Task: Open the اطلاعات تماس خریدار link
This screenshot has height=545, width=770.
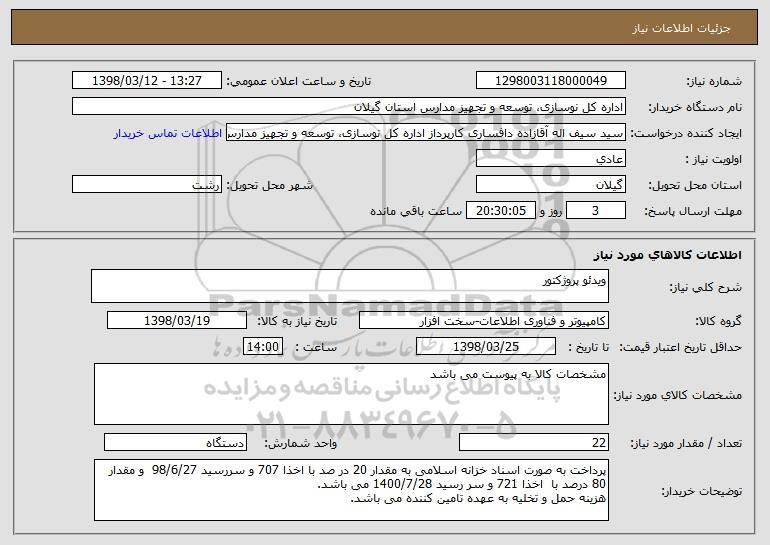Action: [x=168, y=133]
